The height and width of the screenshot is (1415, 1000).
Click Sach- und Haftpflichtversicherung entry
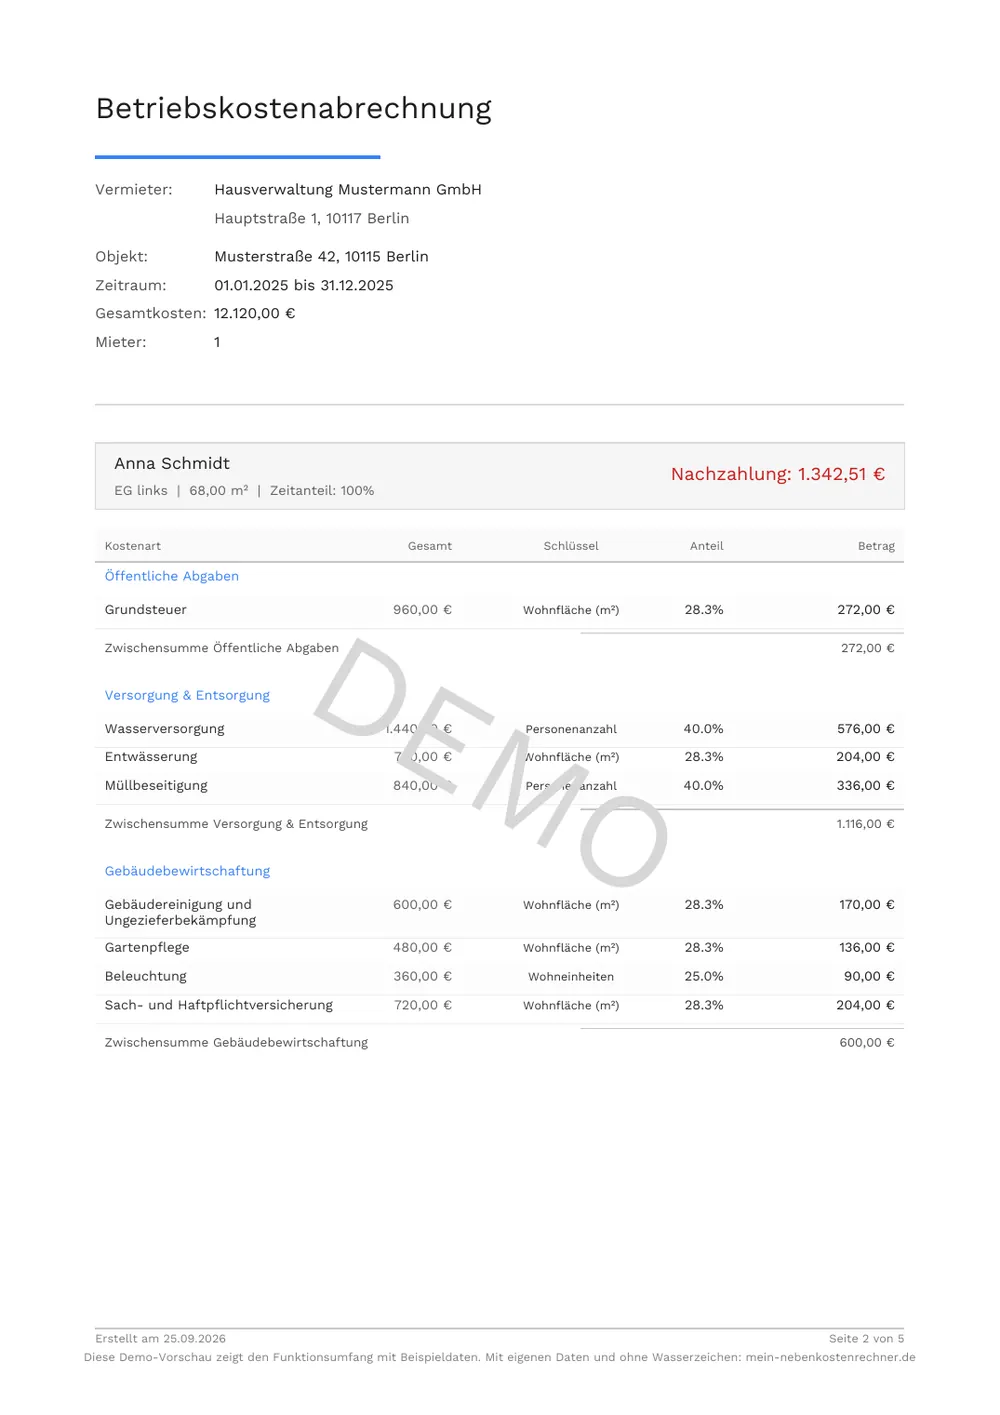(219, 1006)
